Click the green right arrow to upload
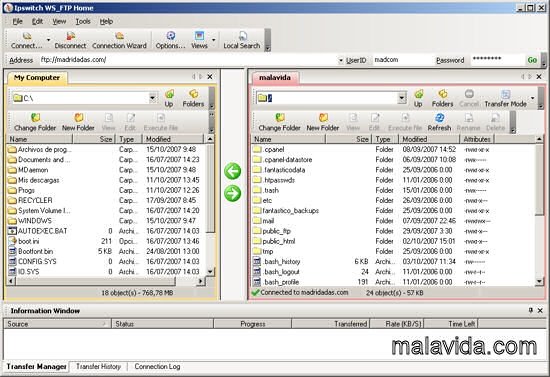 233,194
